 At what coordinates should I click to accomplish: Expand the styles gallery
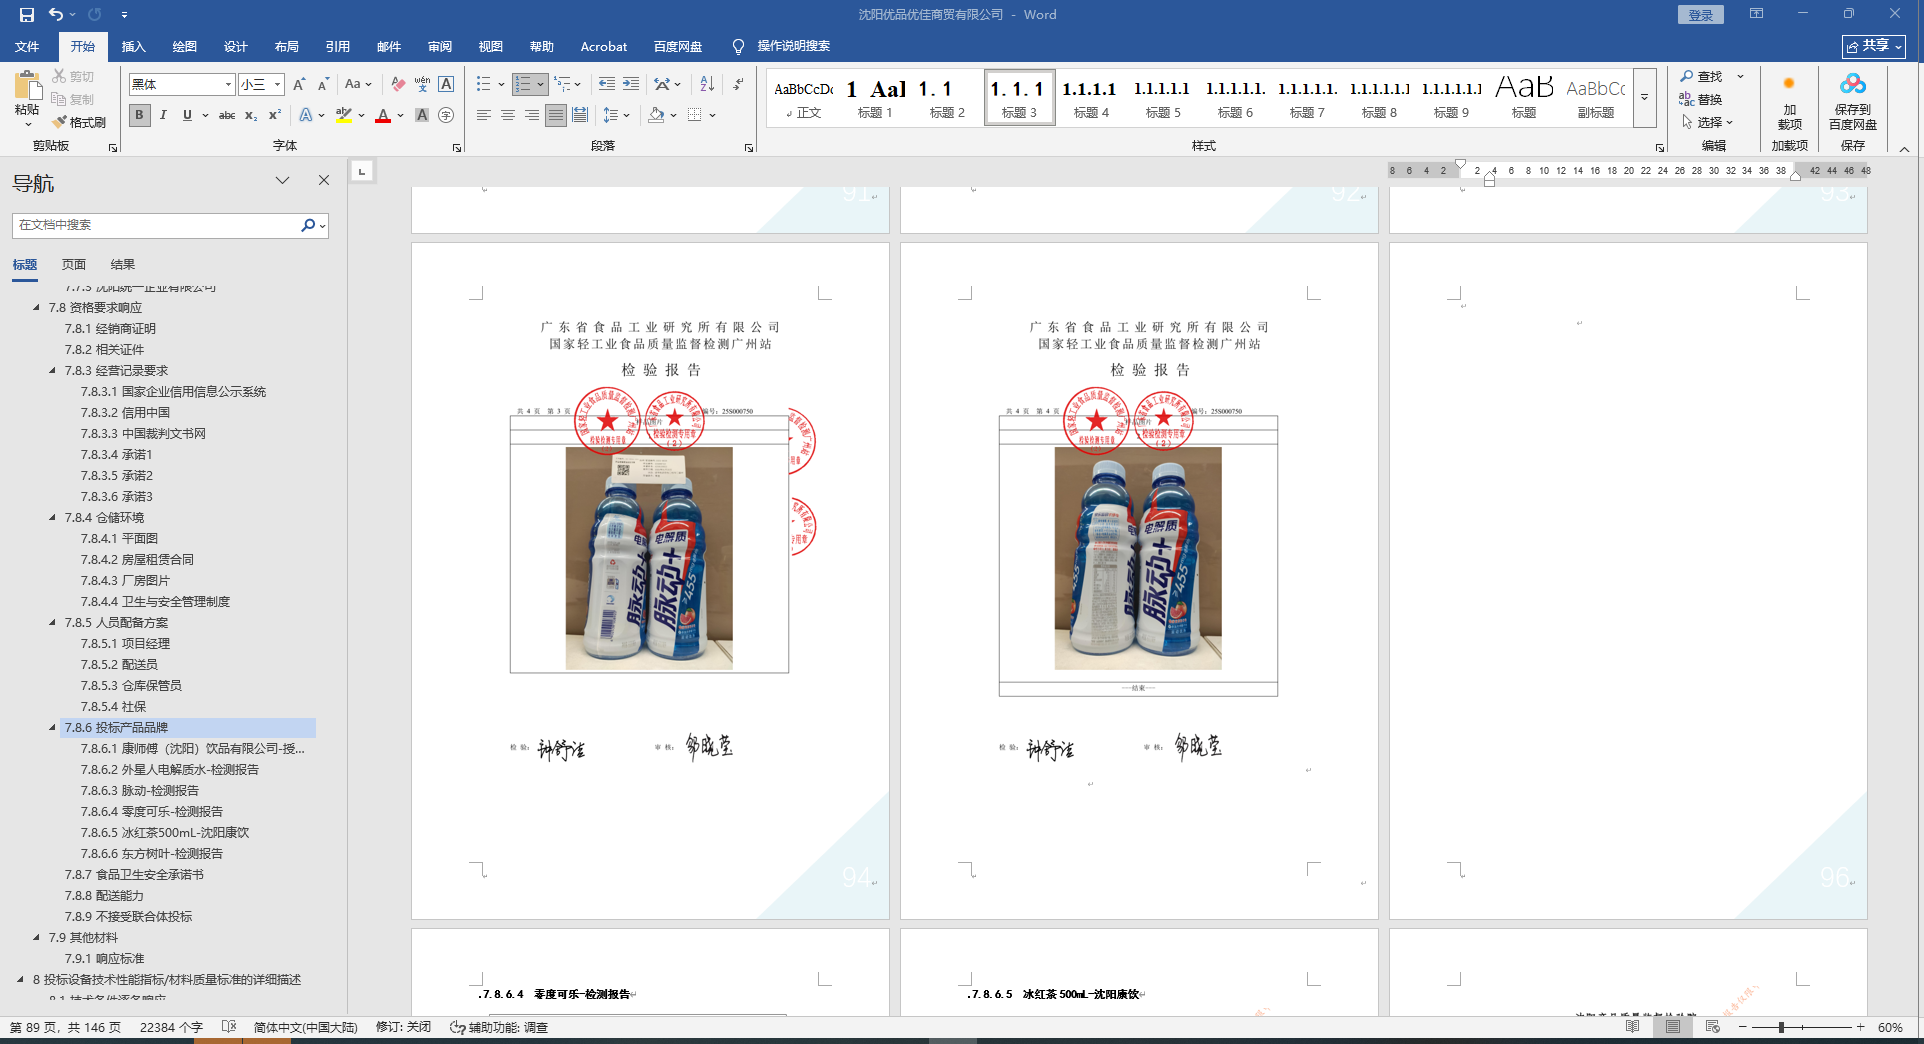tap(1644, 98)
